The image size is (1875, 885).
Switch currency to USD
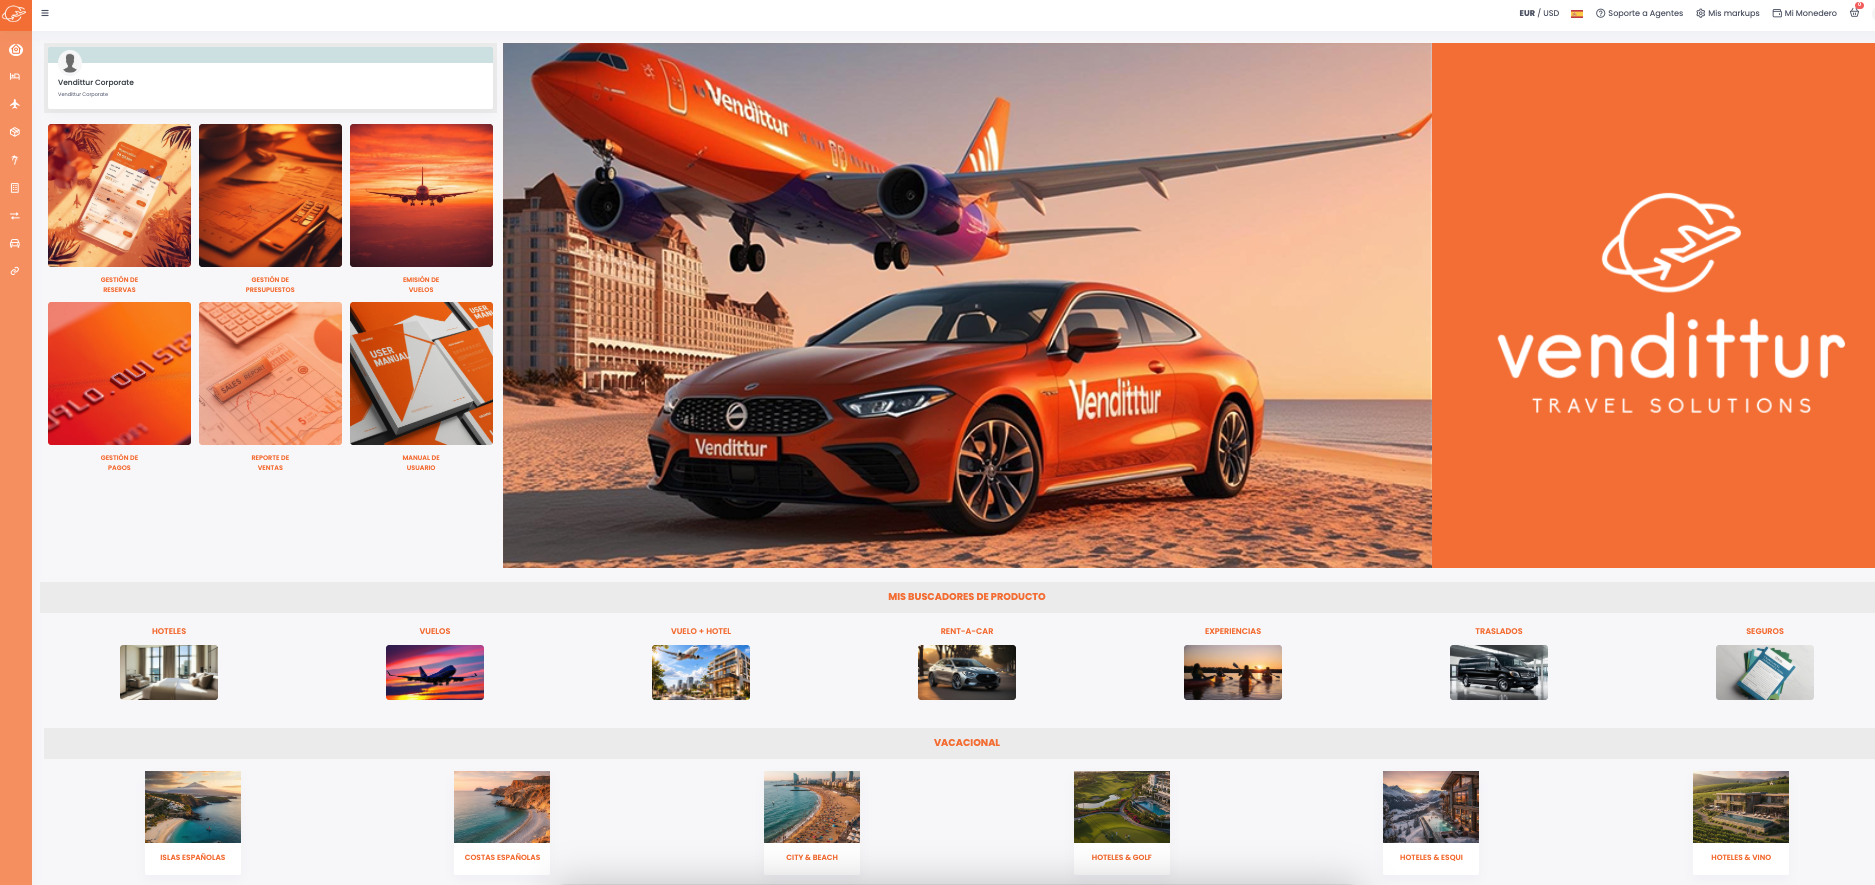pyautogui.click(x=1551, y=14)
